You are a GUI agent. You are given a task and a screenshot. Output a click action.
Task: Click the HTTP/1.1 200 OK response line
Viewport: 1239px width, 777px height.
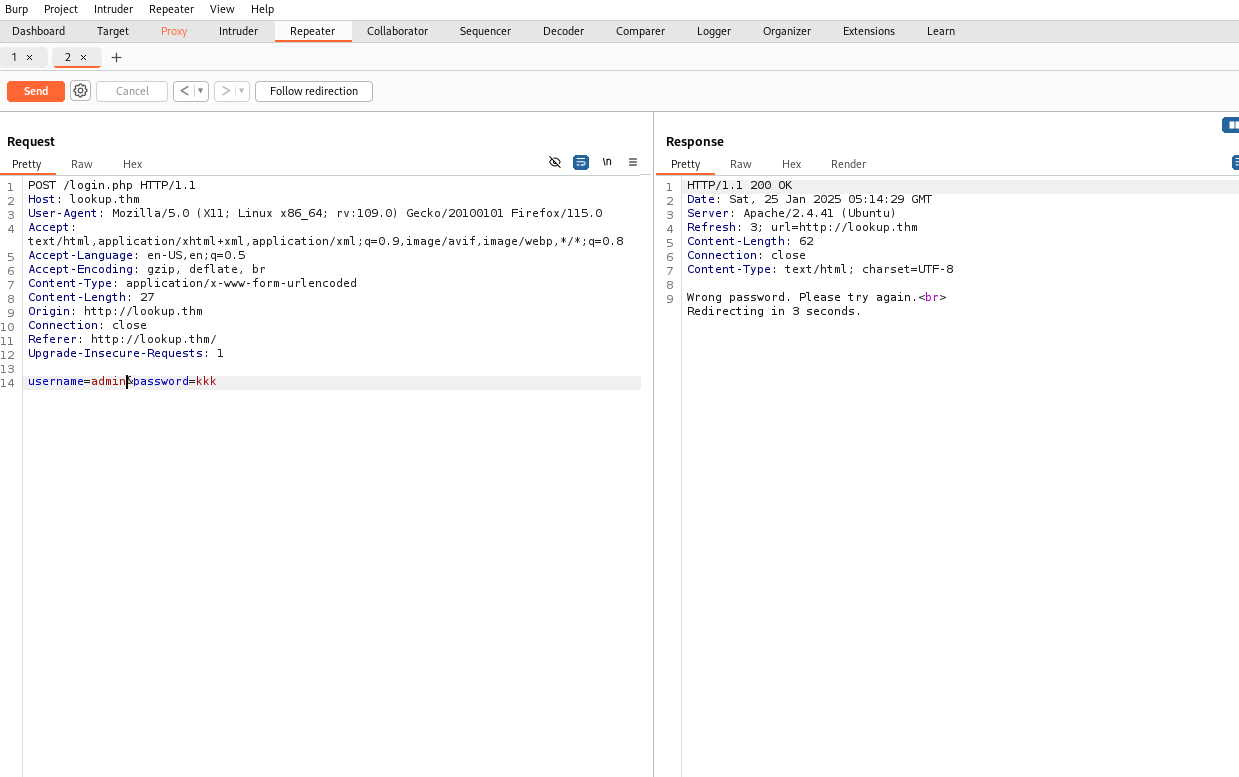739,186
